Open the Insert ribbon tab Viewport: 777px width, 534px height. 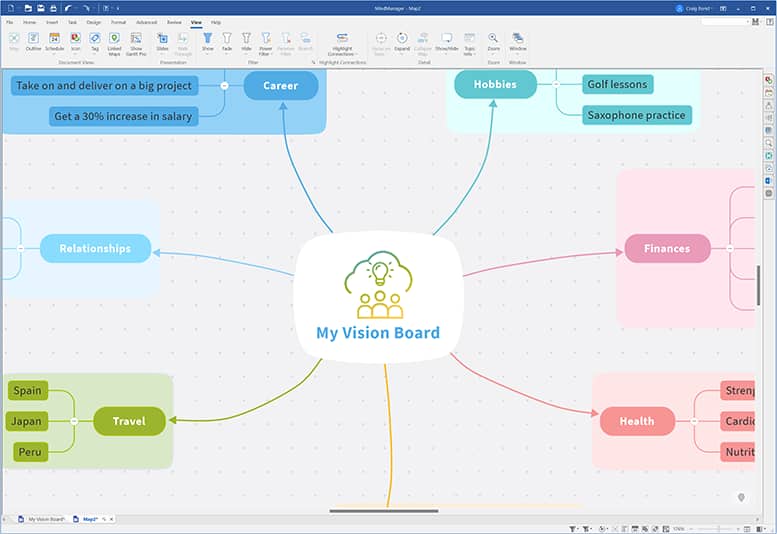[52, 21]
